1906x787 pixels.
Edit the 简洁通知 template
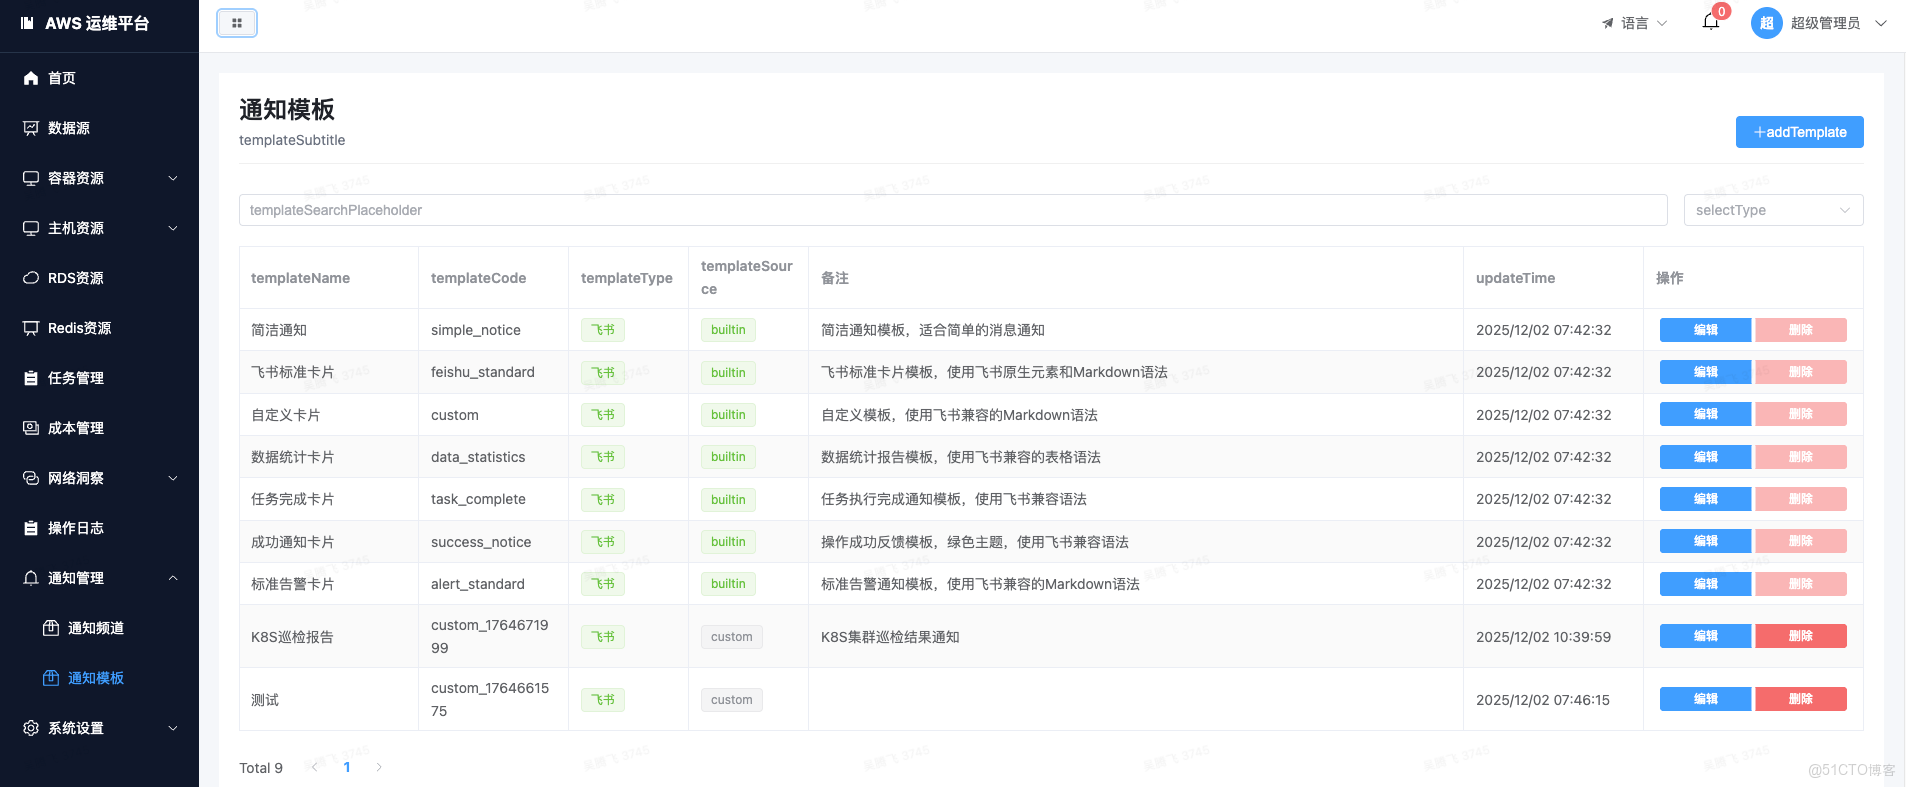coord(1705,330)
